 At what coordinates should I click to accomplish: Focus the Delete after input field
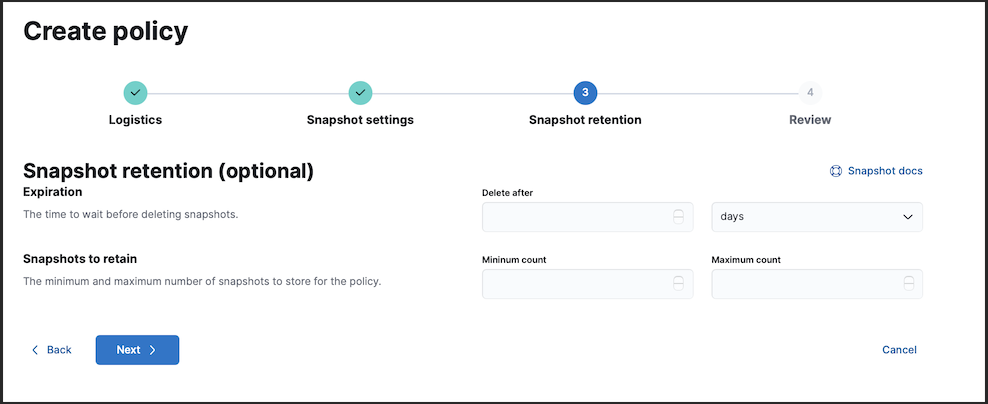point(587,216)
